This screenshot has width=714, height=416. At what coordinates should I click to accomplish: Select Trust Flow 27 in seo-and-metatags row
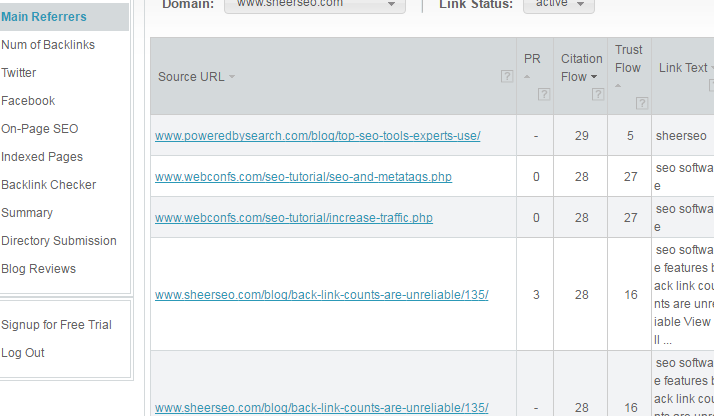tap(630, 177)
